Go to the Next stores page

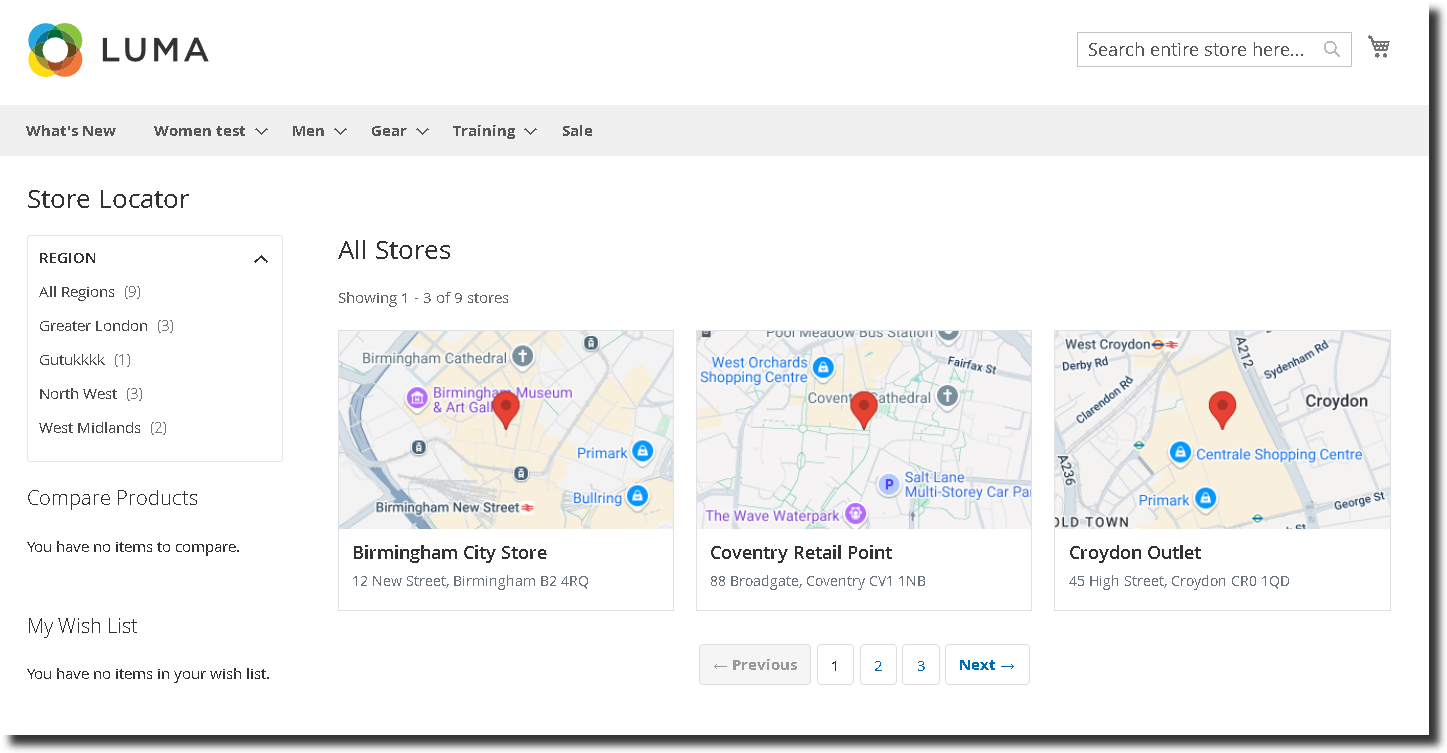point(986,665)
